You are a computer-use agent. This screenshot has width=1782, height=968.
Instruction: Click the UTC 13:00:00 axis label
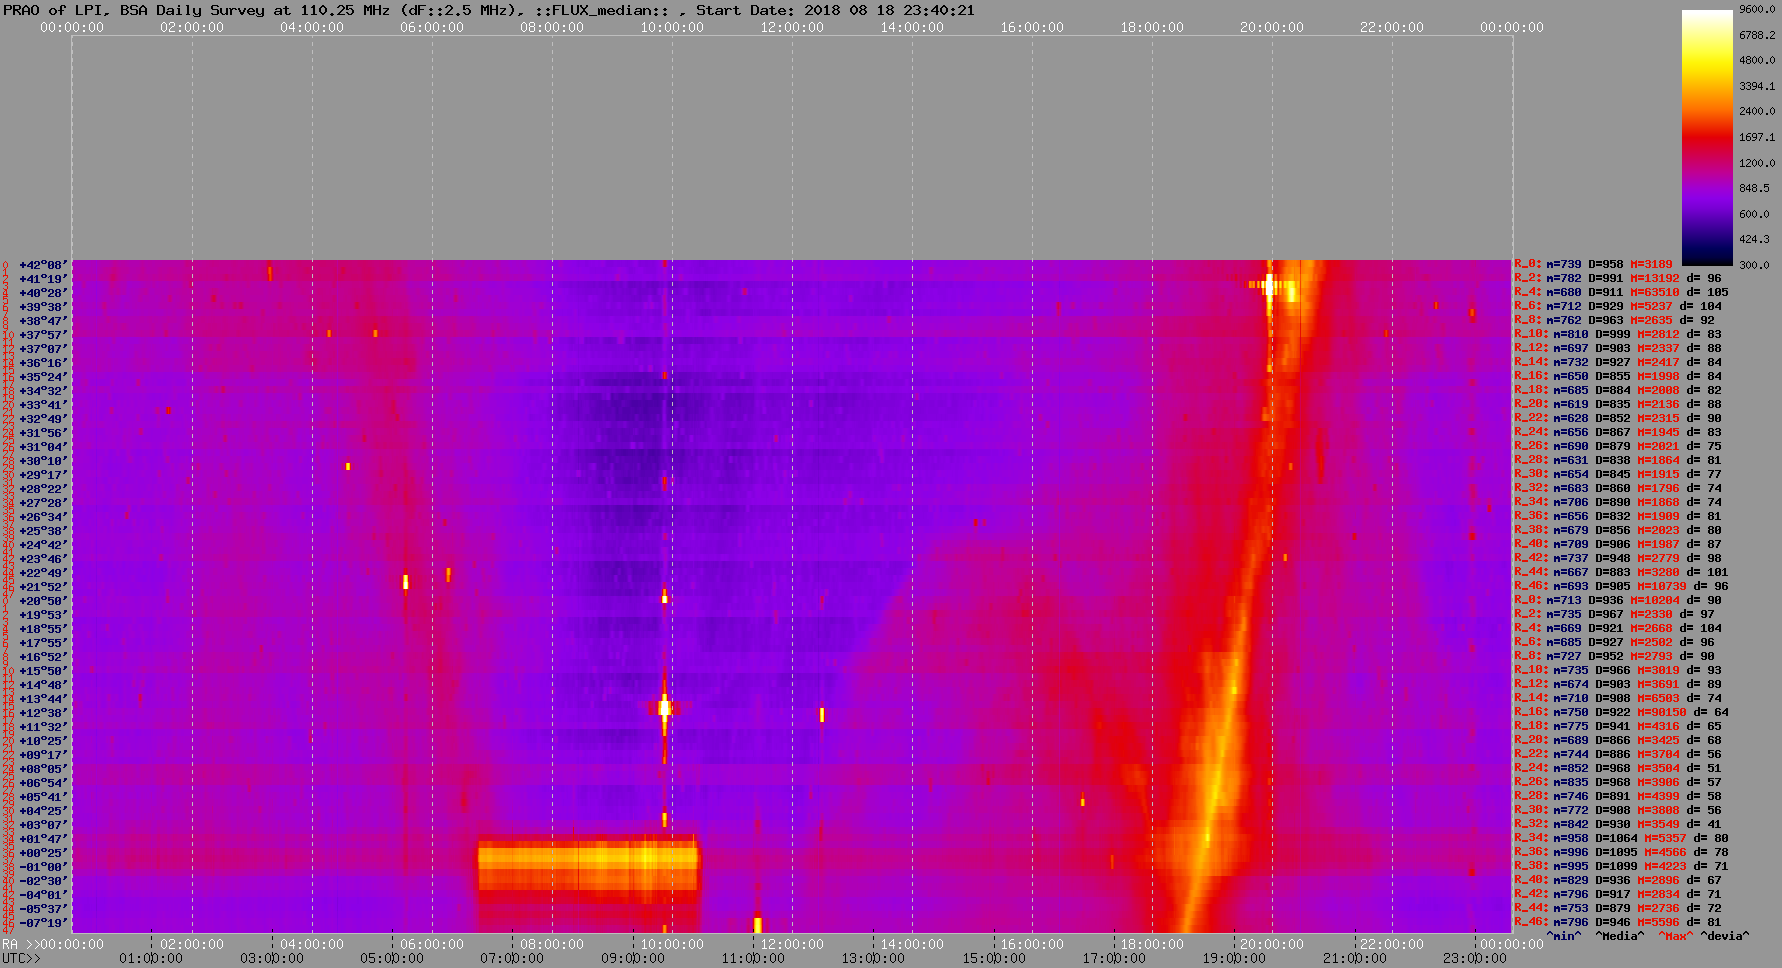click(873, 958)
